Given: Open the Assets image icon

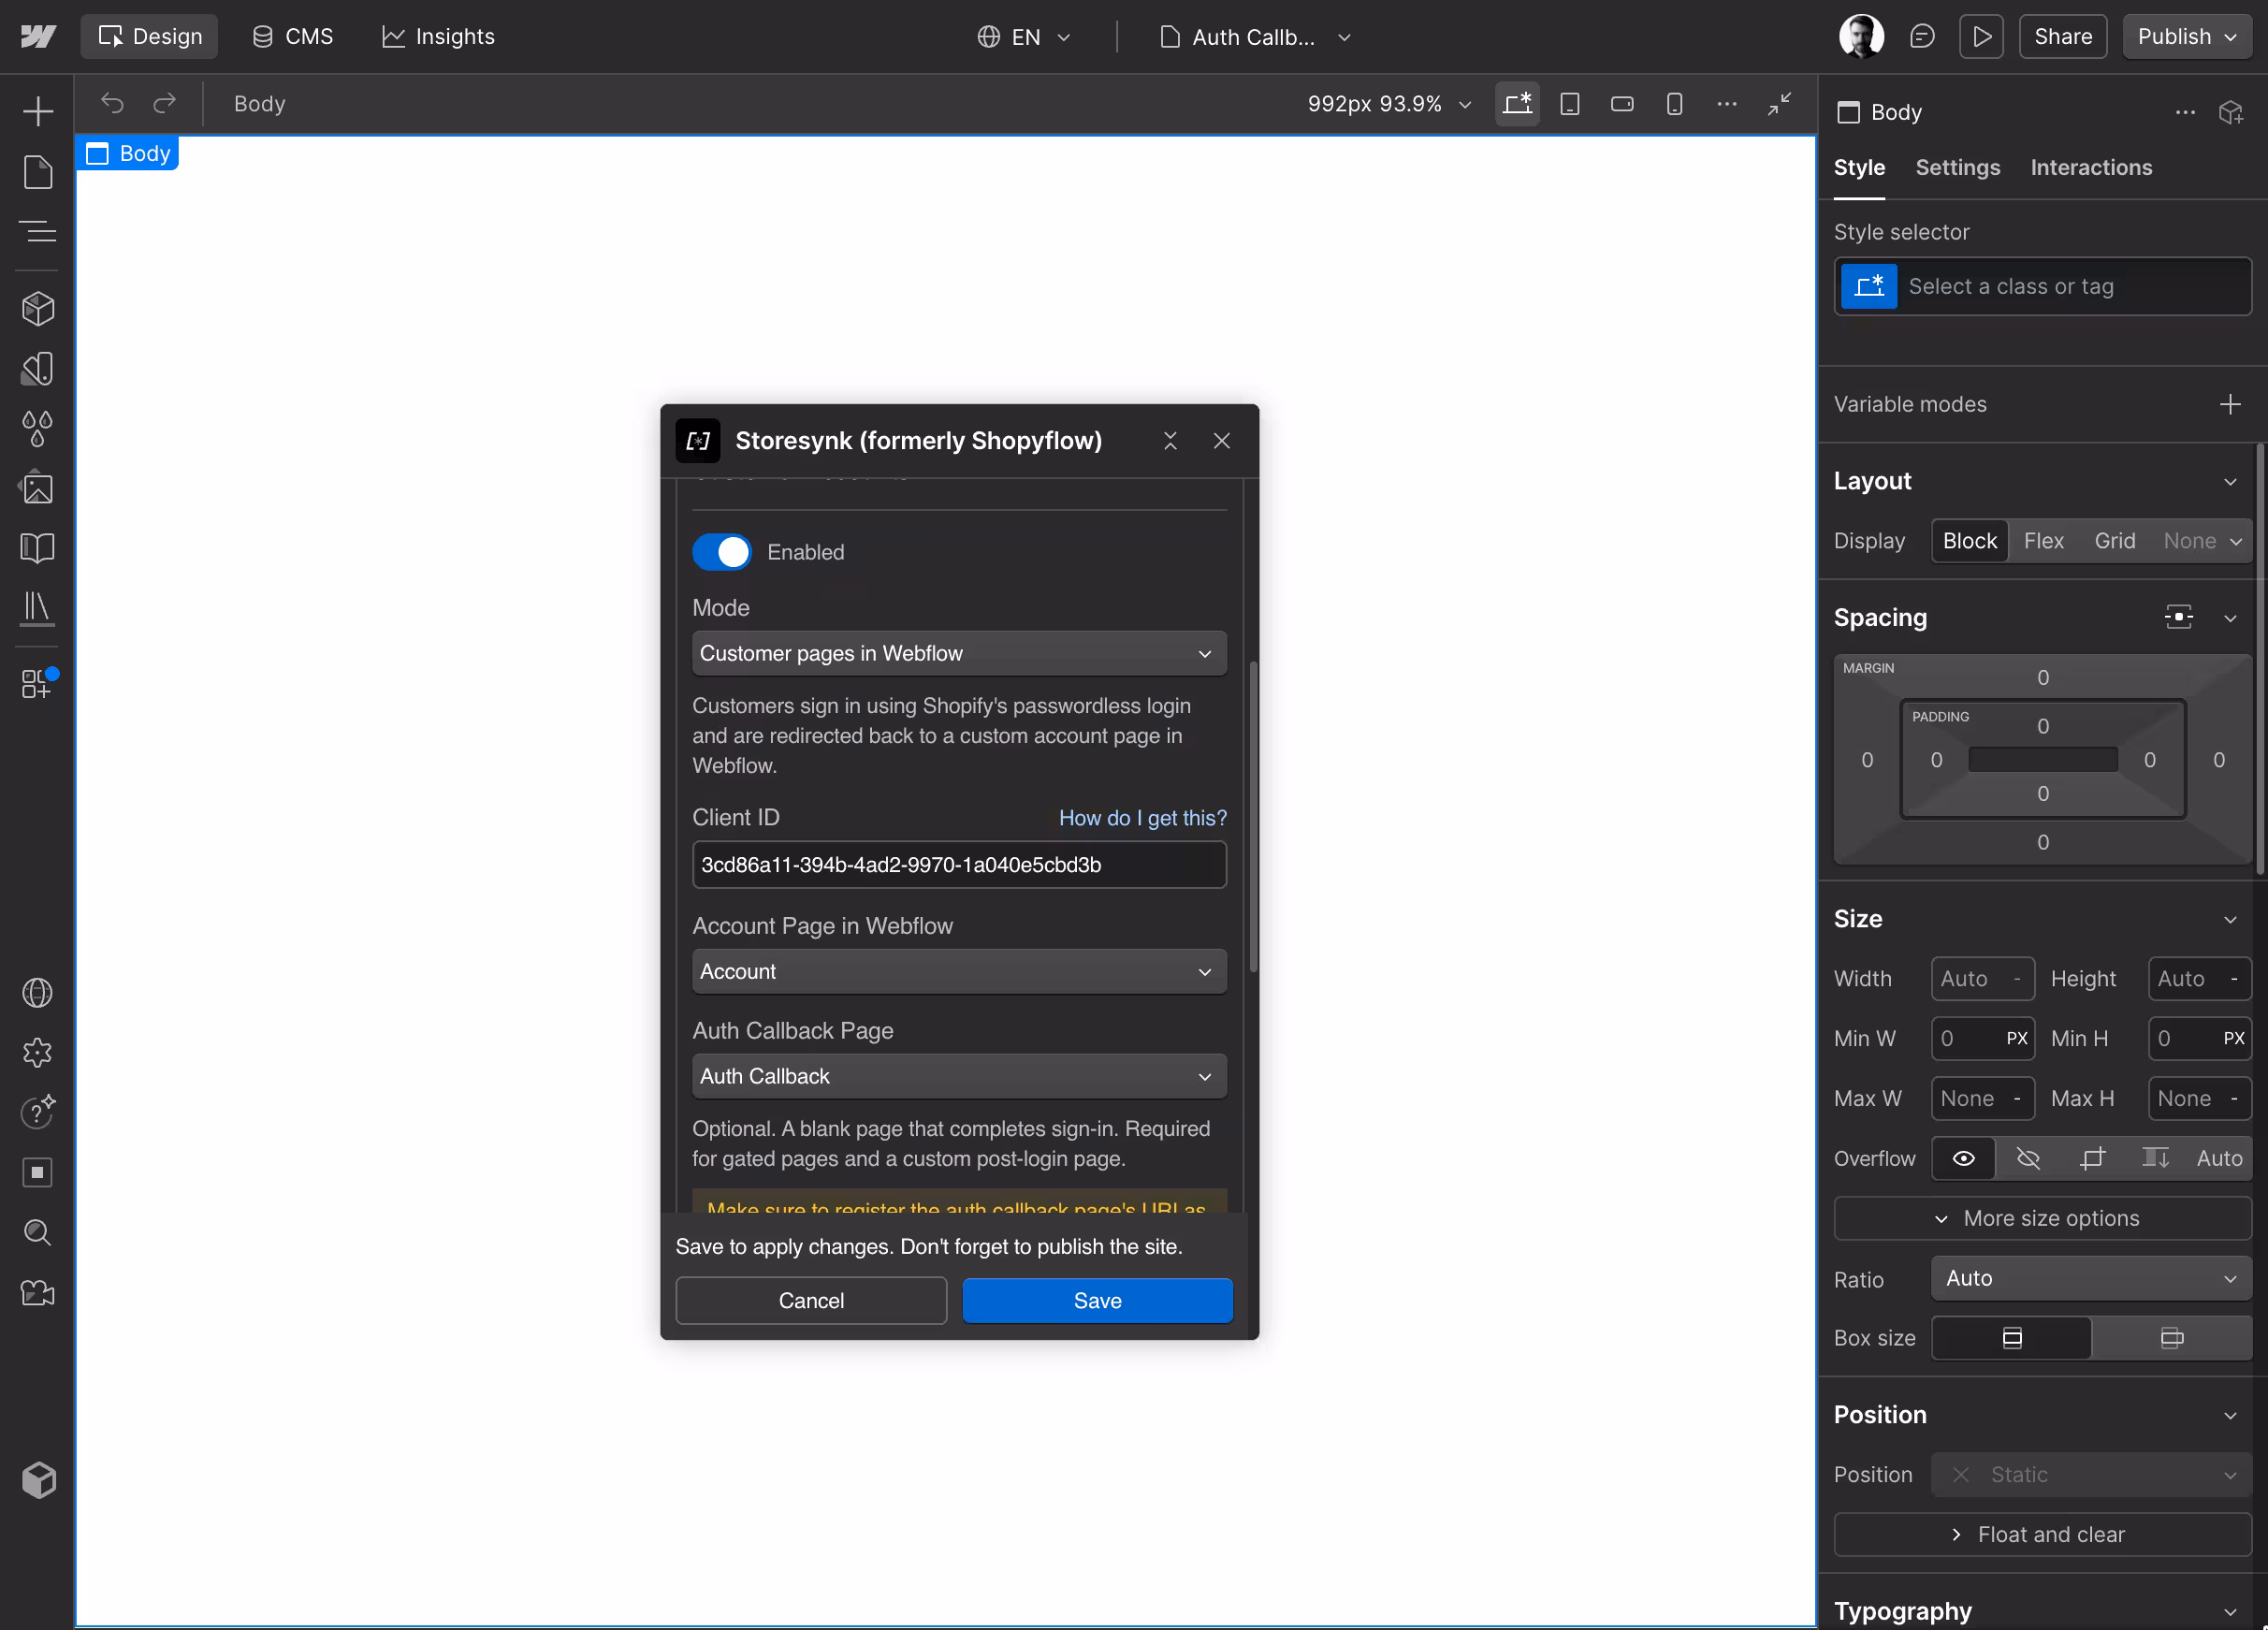Looking at the screenshot, I should tap(38, 489).
